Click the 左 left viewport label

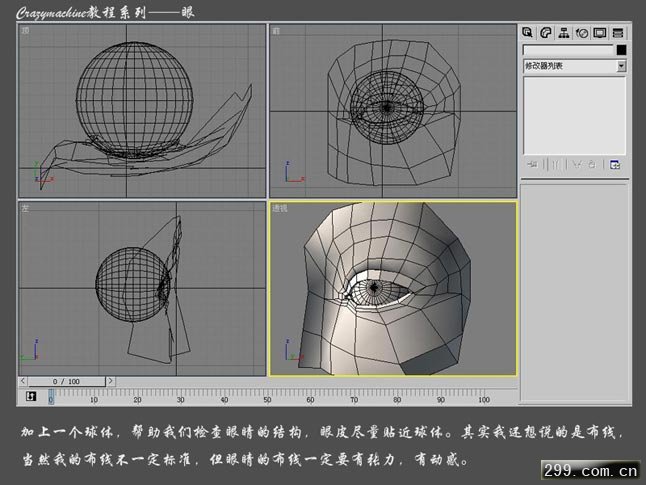[25, 209]
